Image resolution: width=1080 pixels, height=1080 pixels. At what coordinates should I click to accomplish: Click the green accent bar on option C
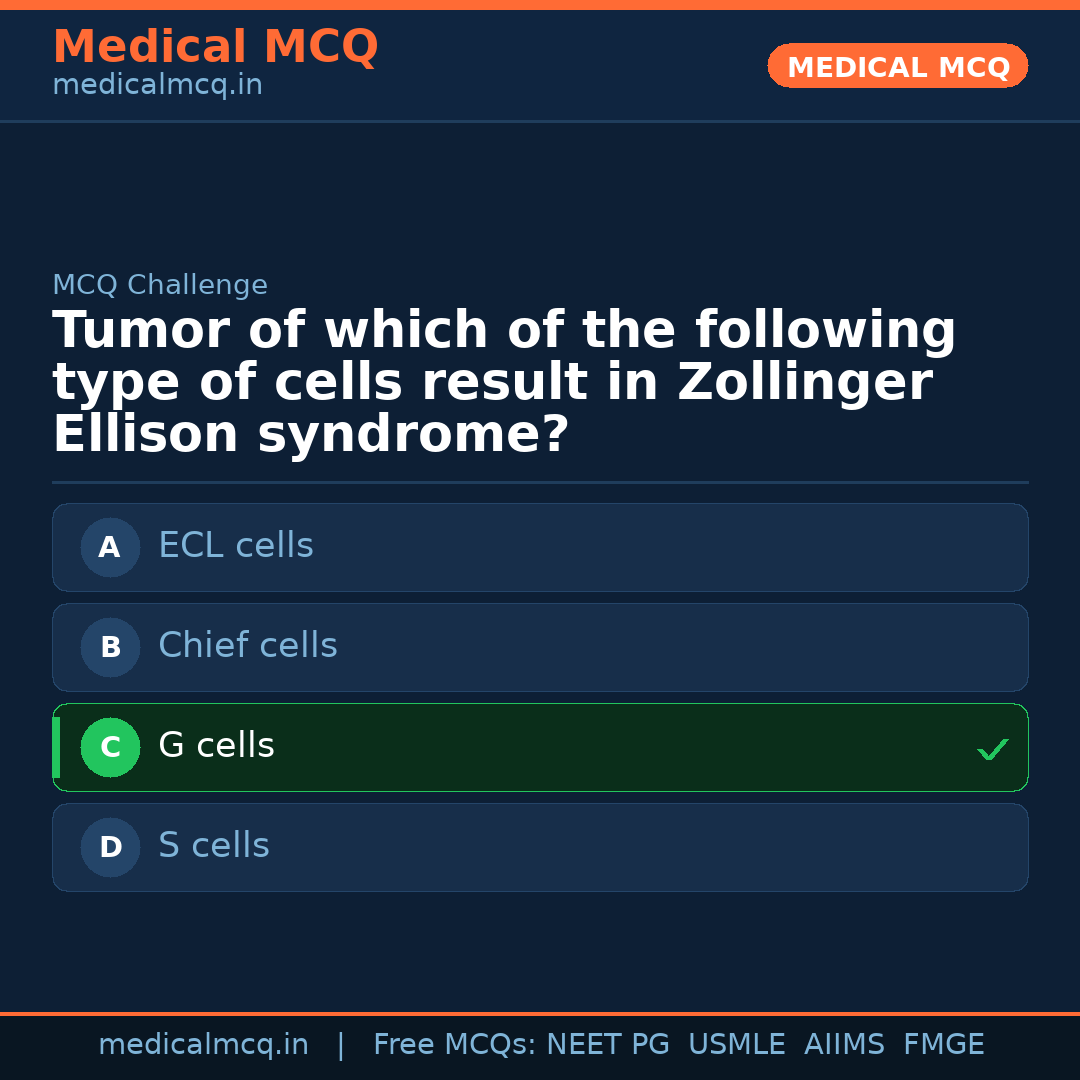[56, 747]
